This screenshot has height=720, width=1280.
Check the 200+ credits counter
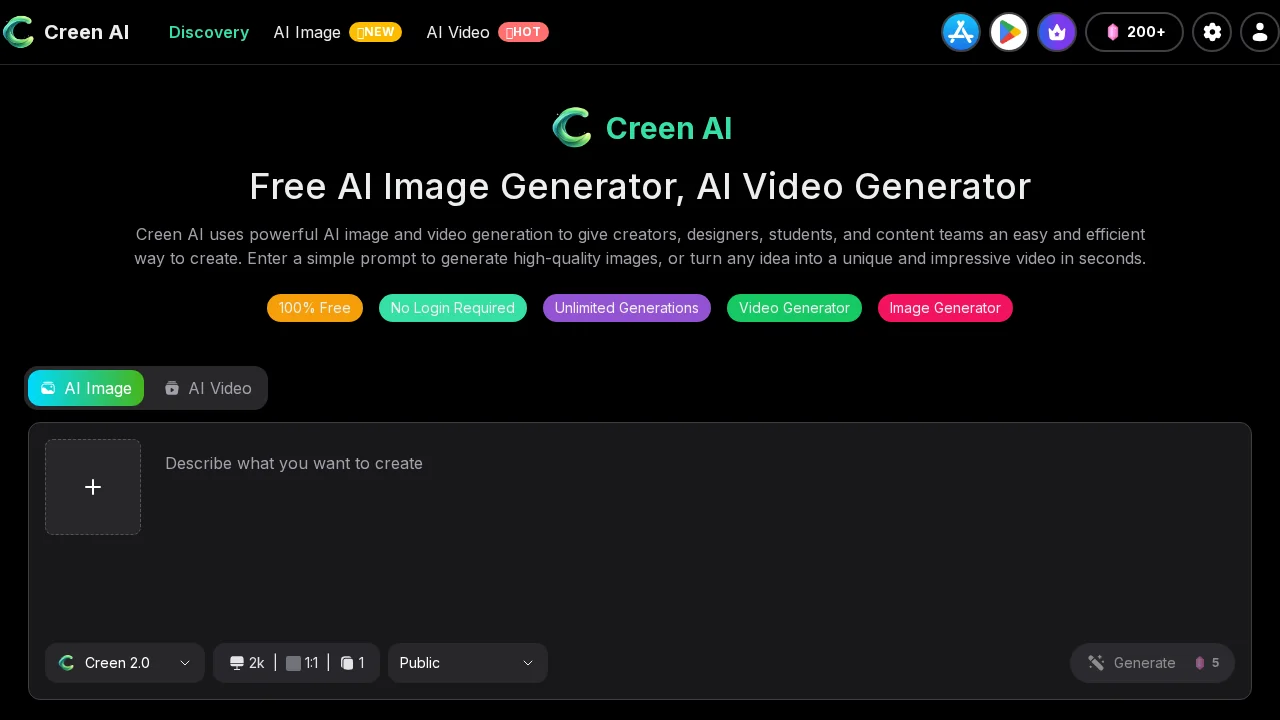(x=1134, y=32)
